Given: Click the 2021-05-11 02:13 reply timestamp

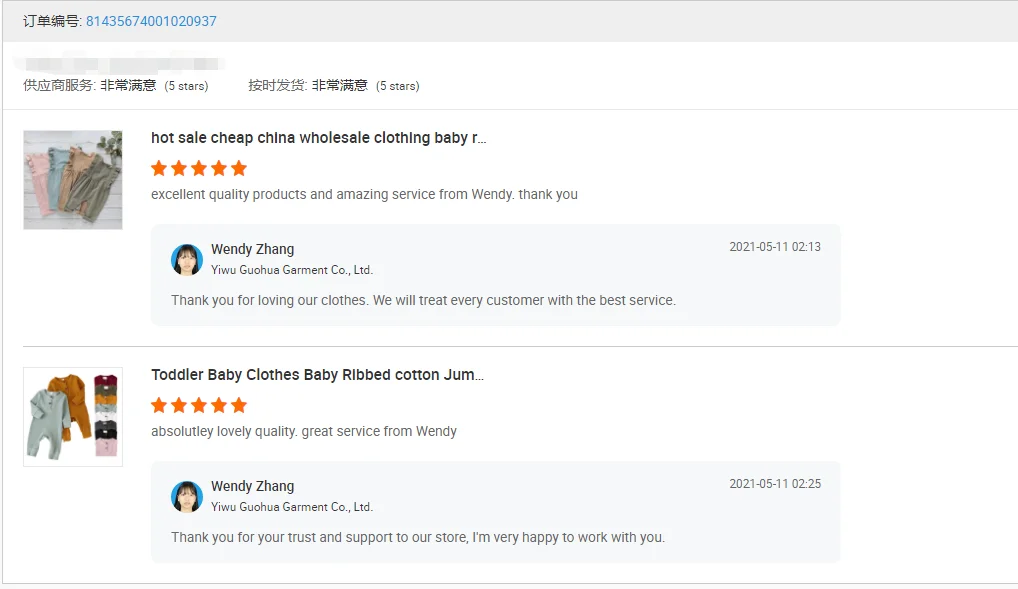Looking at the screenshot, I should 774,247.
